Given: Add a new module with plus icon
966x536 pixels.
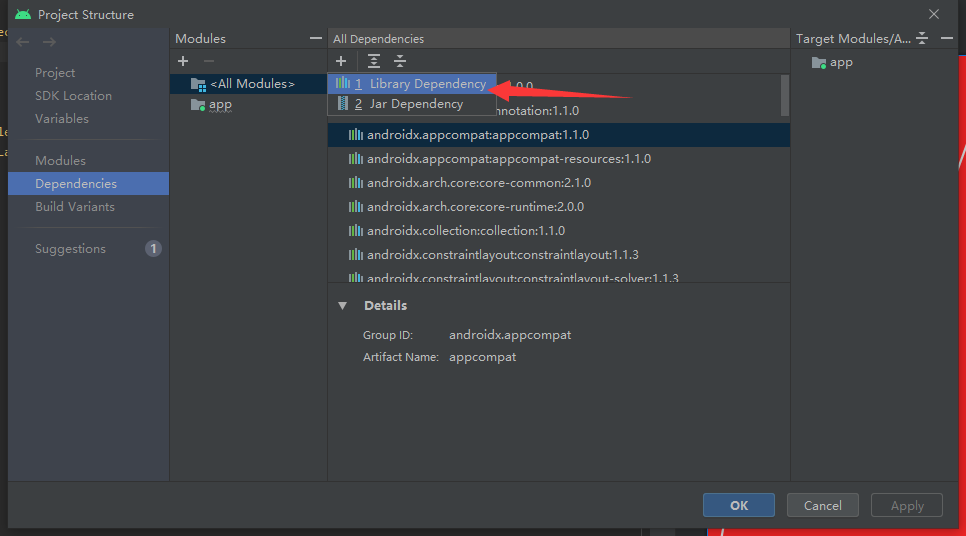Looking at the screenshot, I should pos(183,61).
